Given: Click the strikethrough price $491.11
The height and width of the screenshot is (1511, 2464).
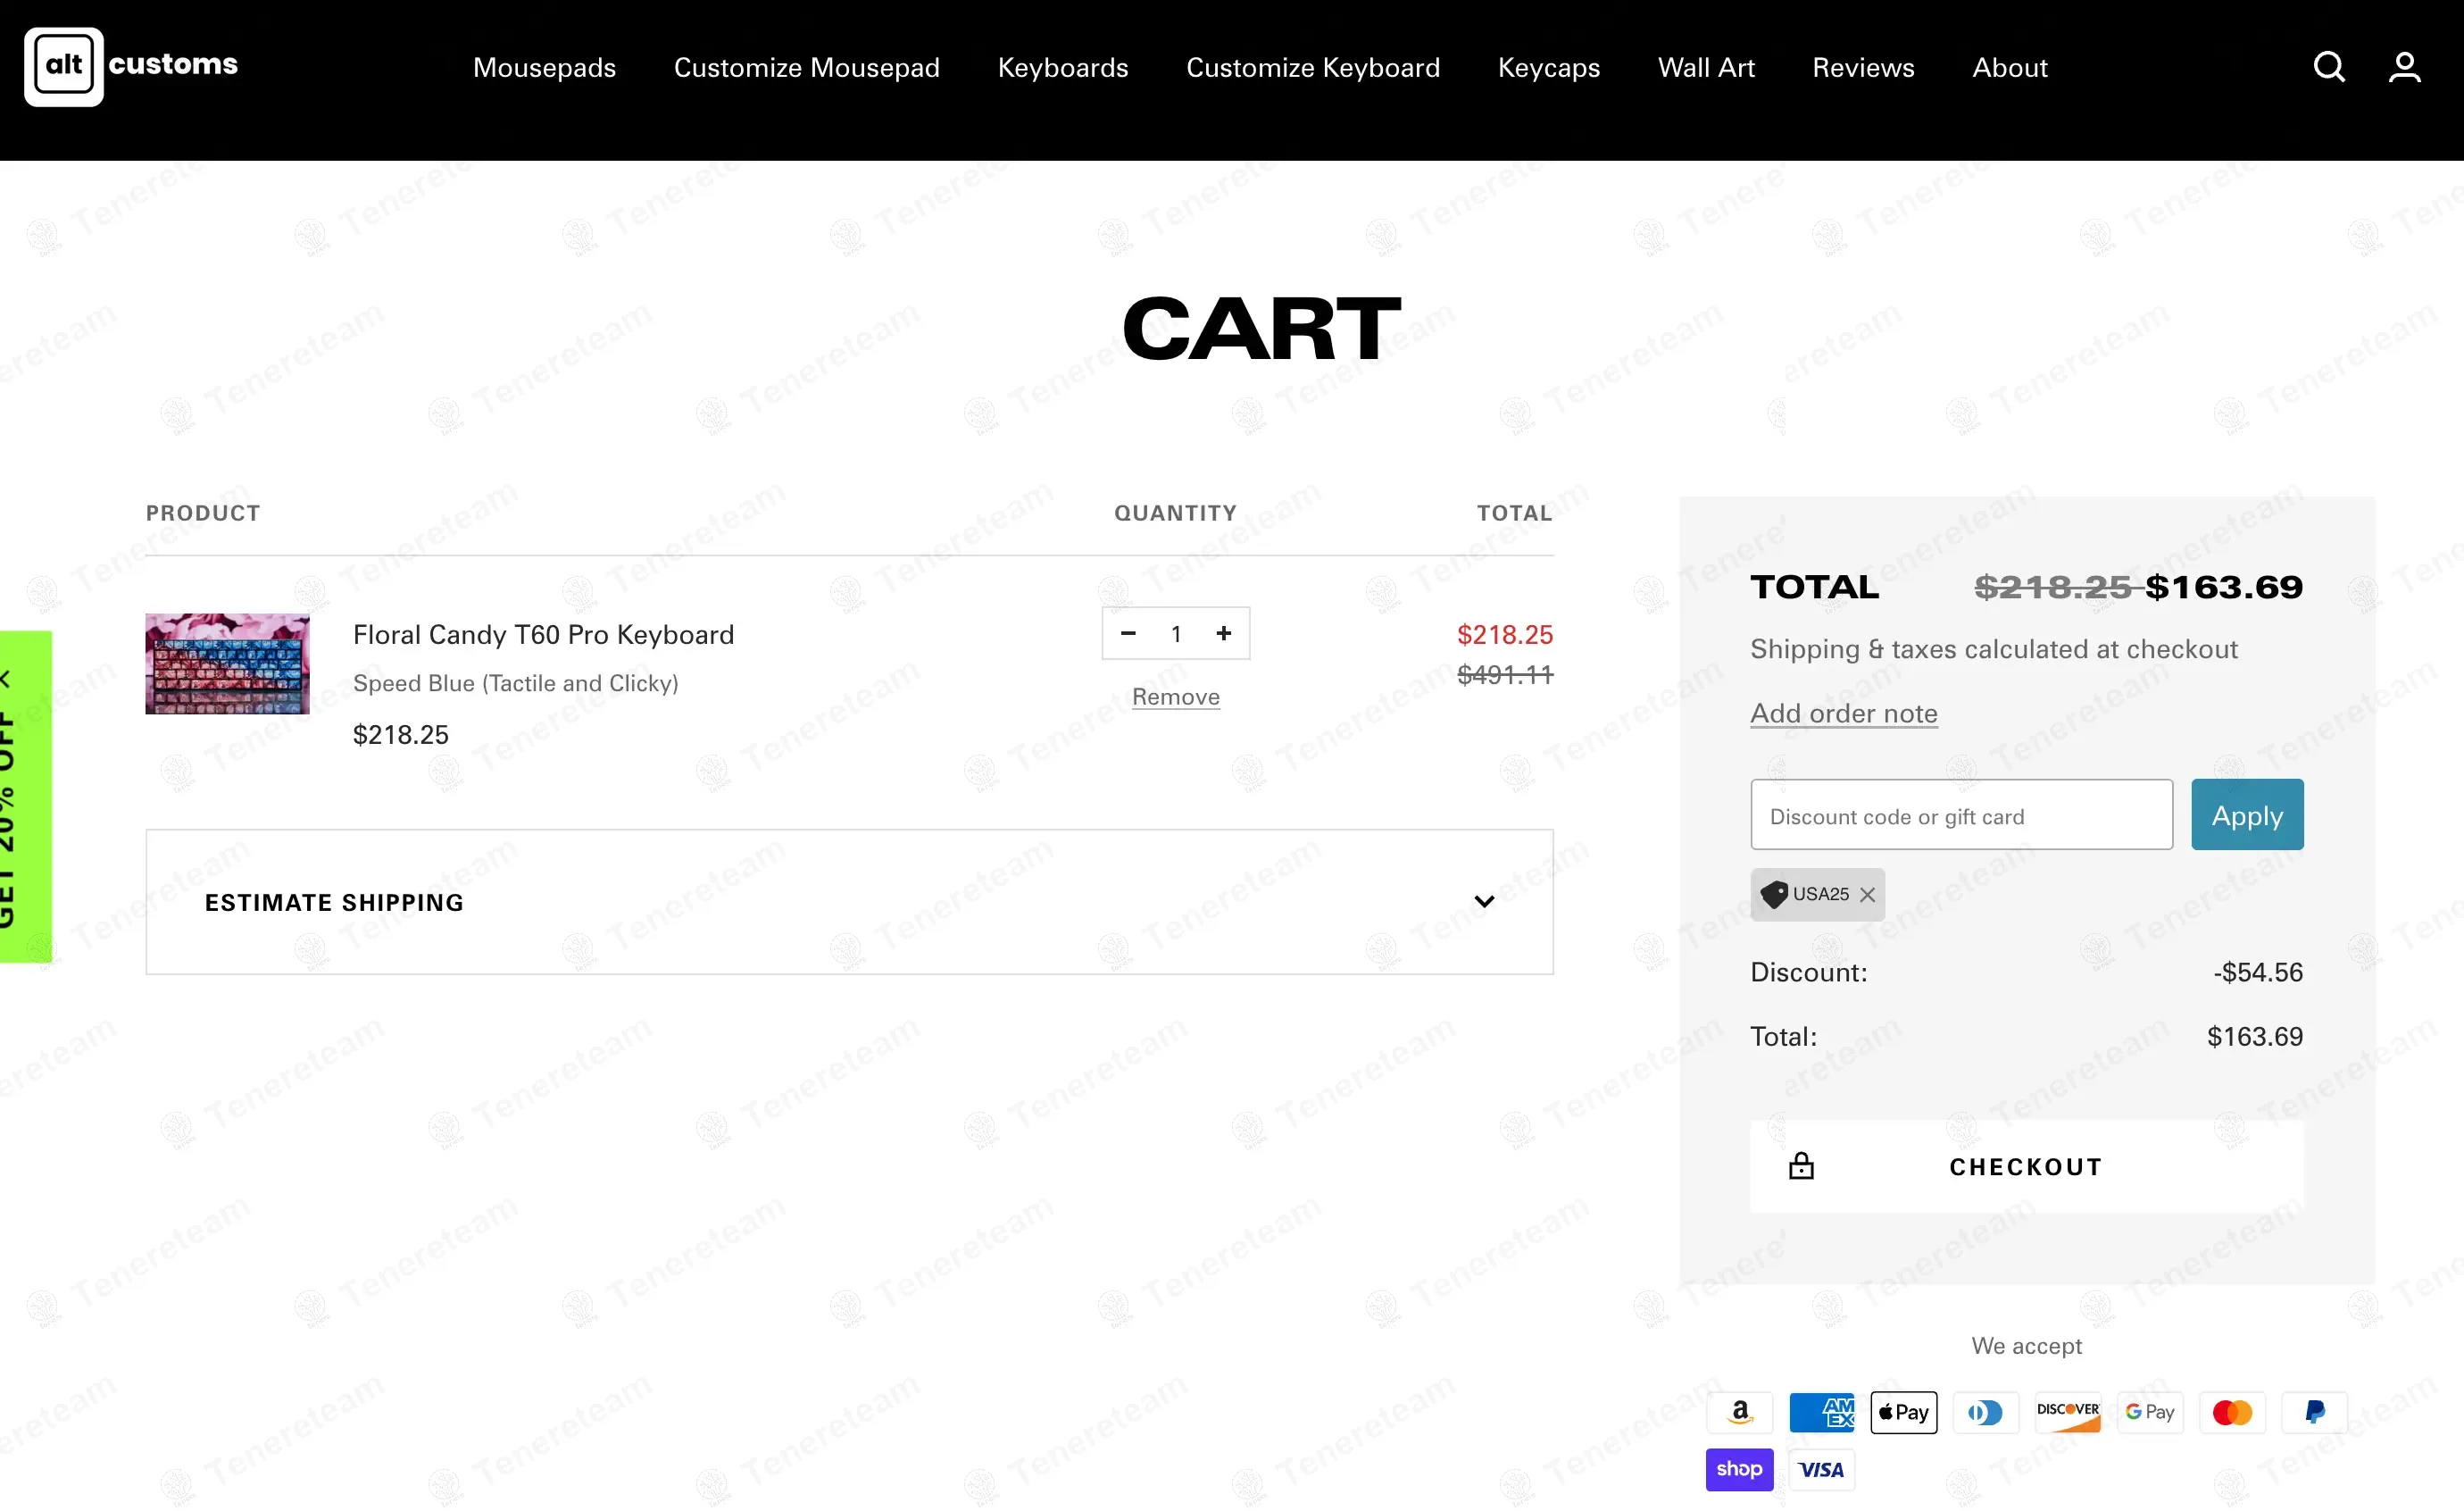Looking at the screenshot, I should coord(1505,675).
